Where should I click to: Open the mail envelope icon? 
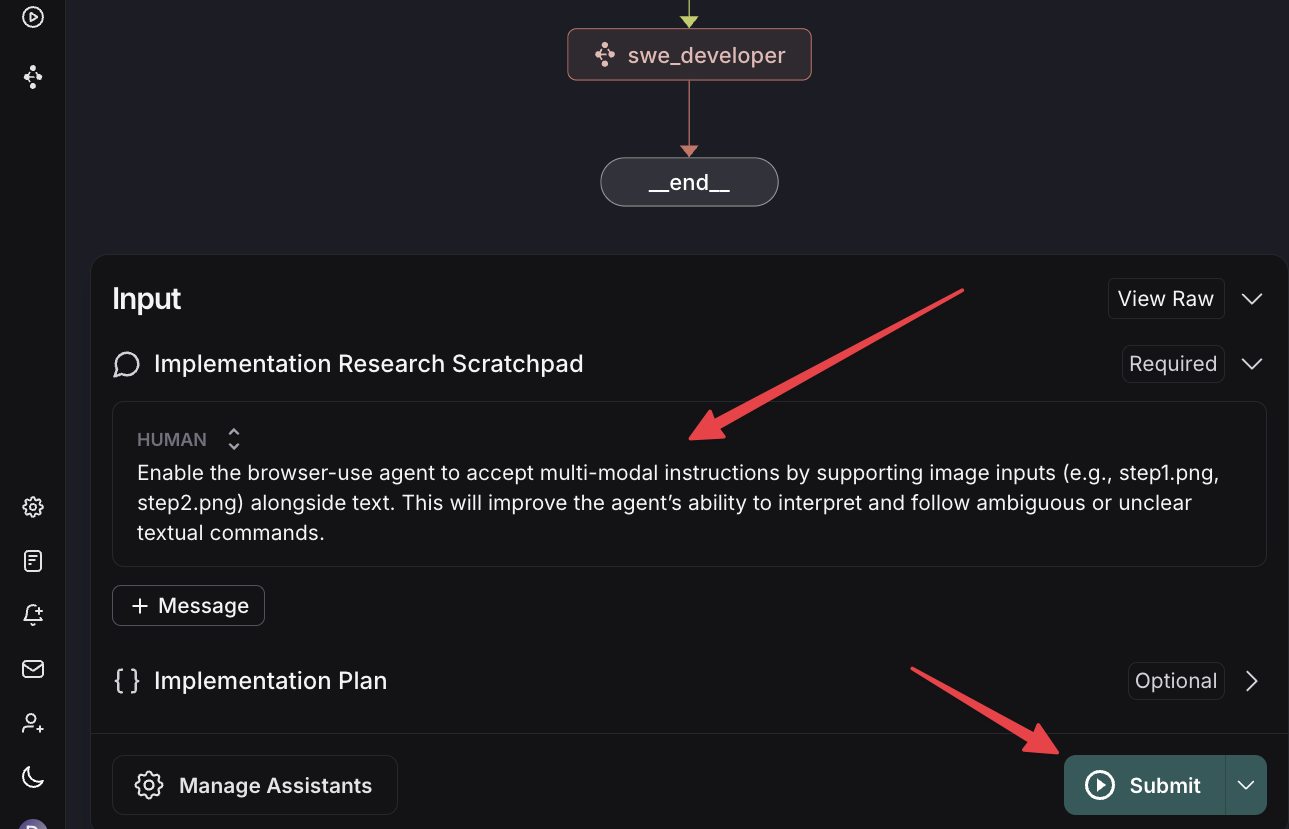pos(33,669)
